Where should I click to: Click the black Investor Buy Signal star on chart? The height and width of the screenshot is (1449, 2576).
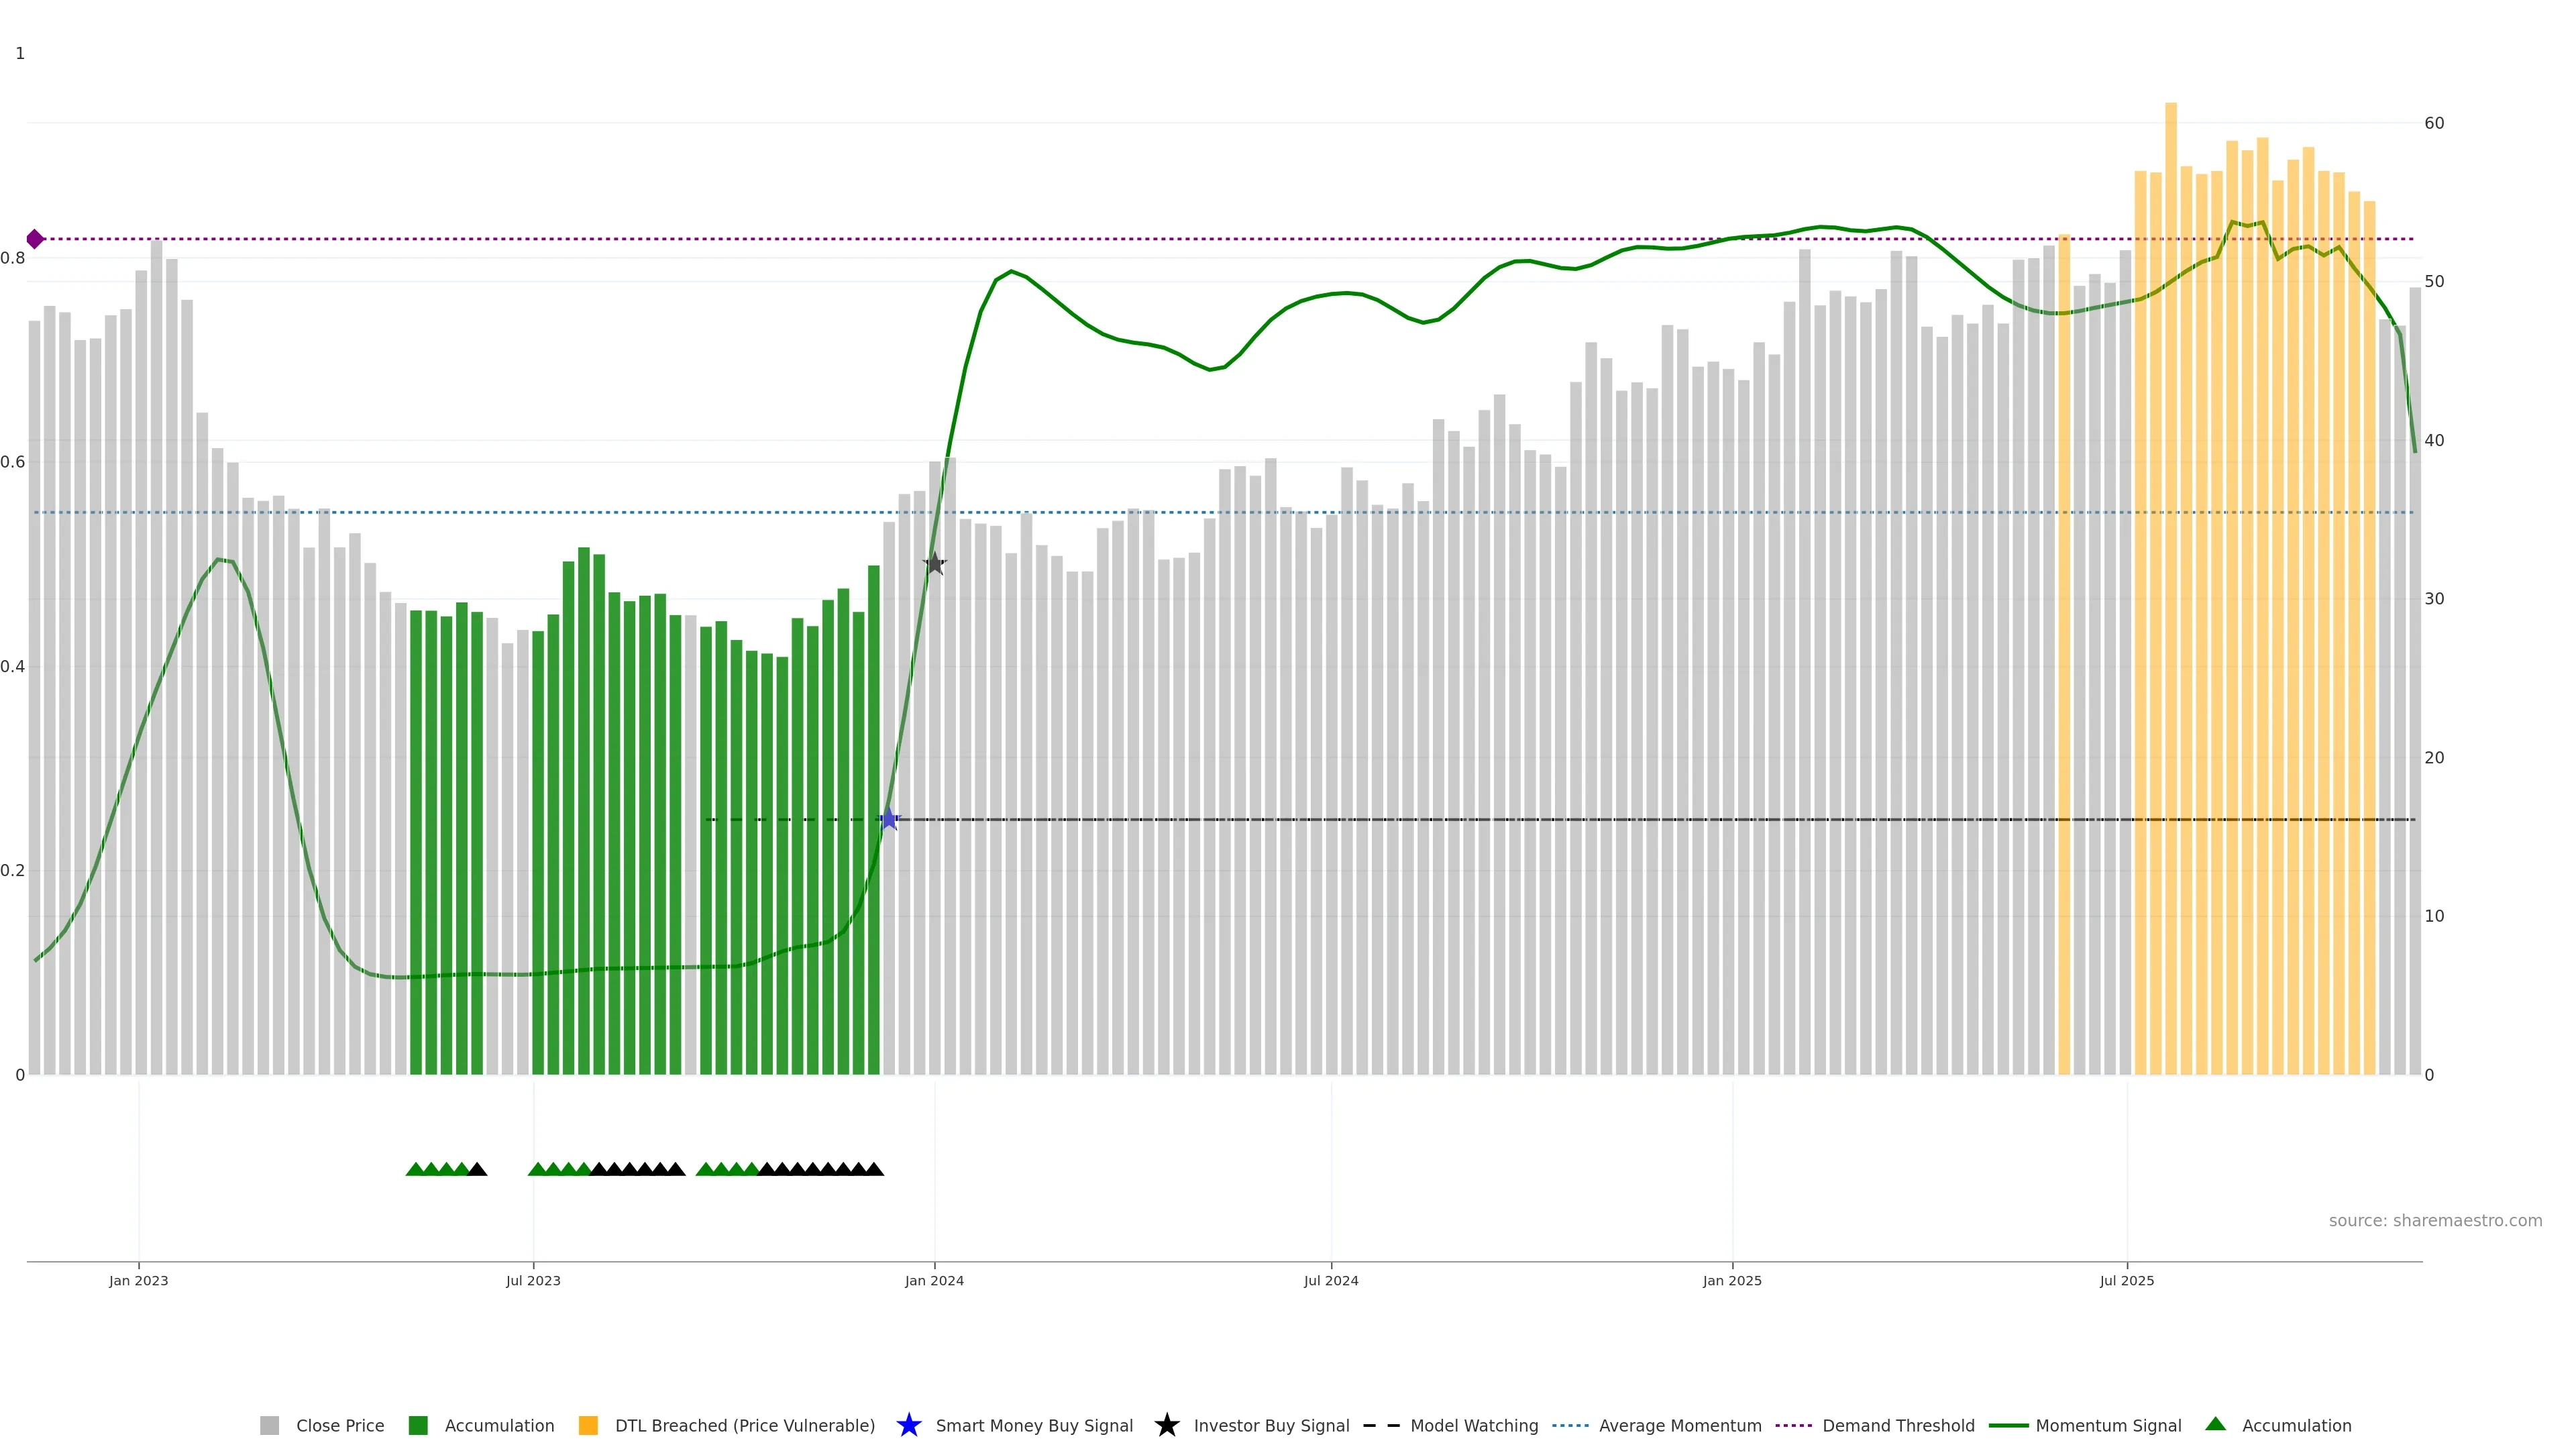pos(934,564)
